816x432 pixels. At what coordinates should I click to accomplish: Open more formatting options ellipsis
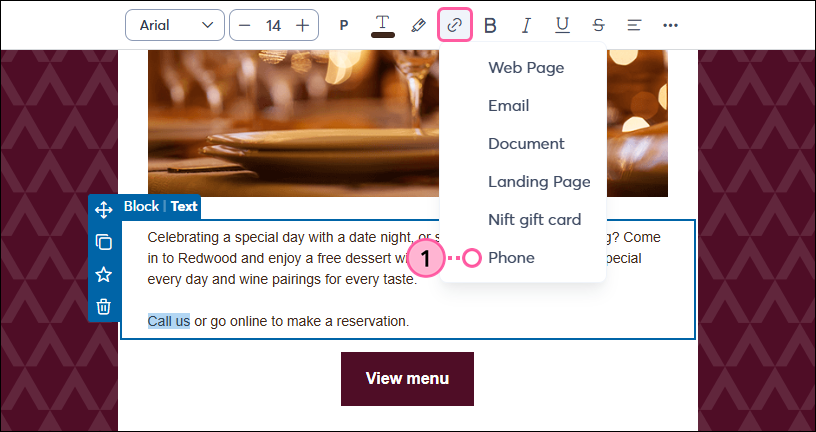point(670,25)
